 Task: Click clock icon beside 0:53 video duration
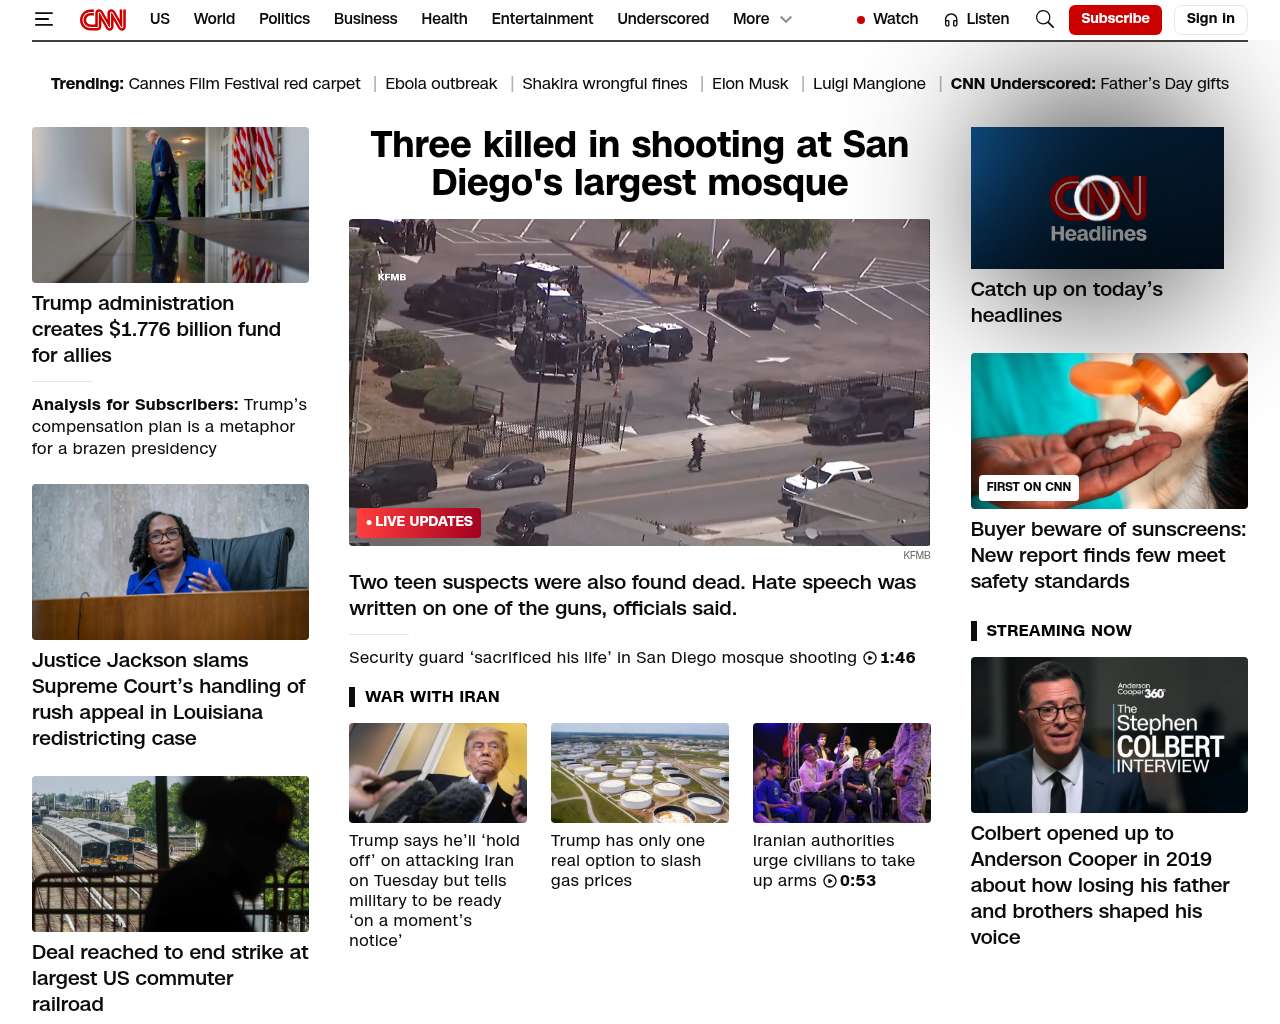coord(830,881)
